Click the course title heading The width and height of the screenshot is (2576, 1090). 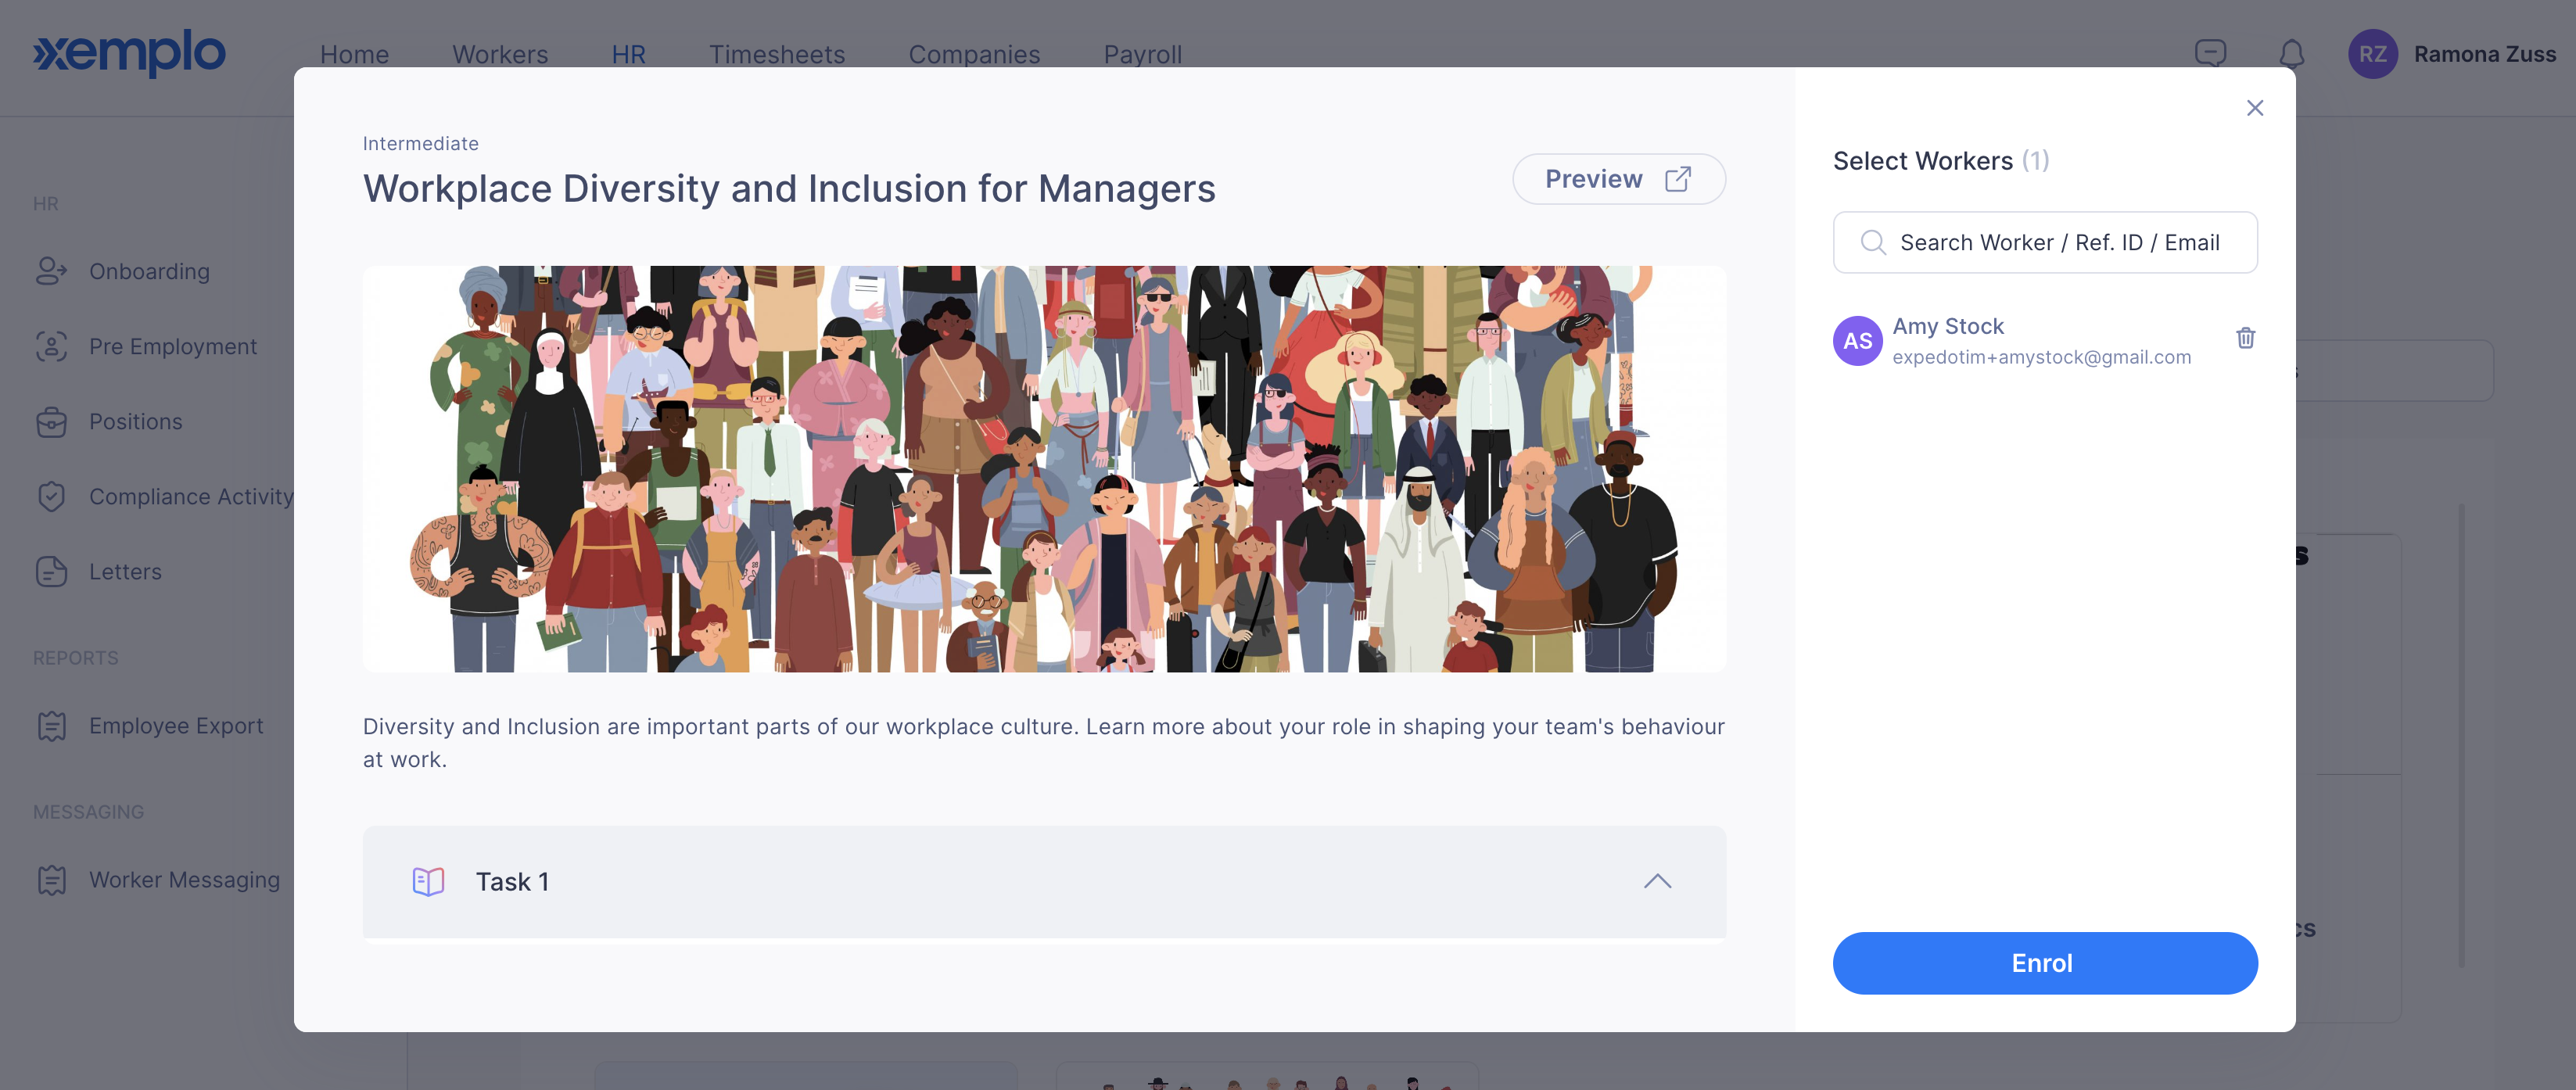click(x=789, y=188)
